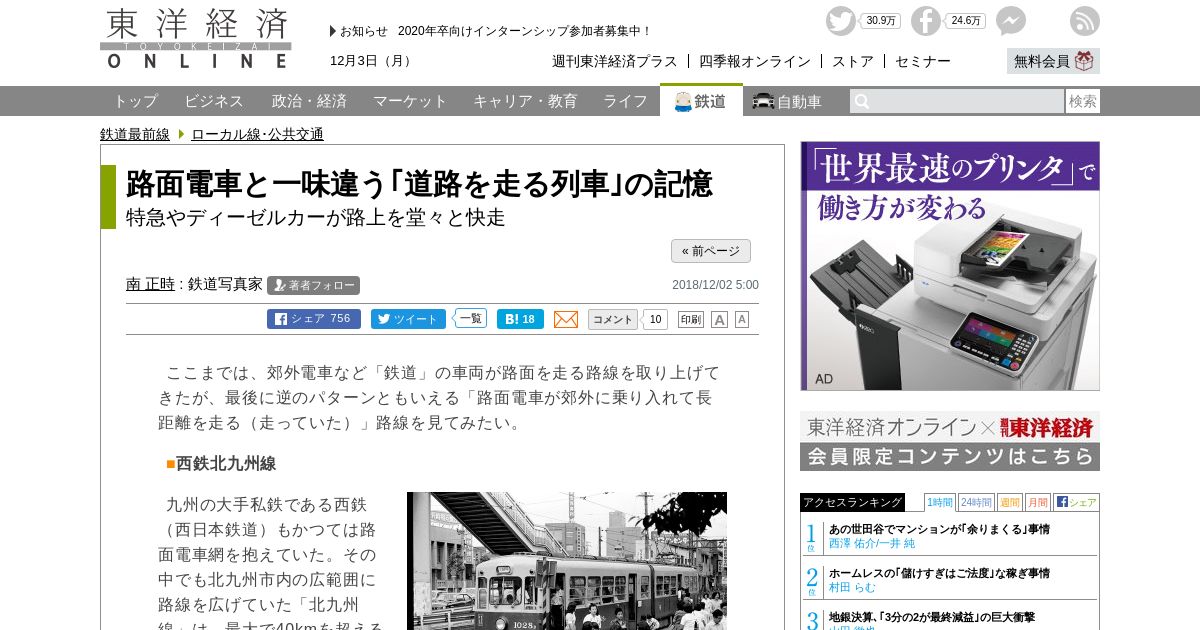Open the キャリア・教育 navigation tab
1200x630 pixels.
[x=525, y=101]
